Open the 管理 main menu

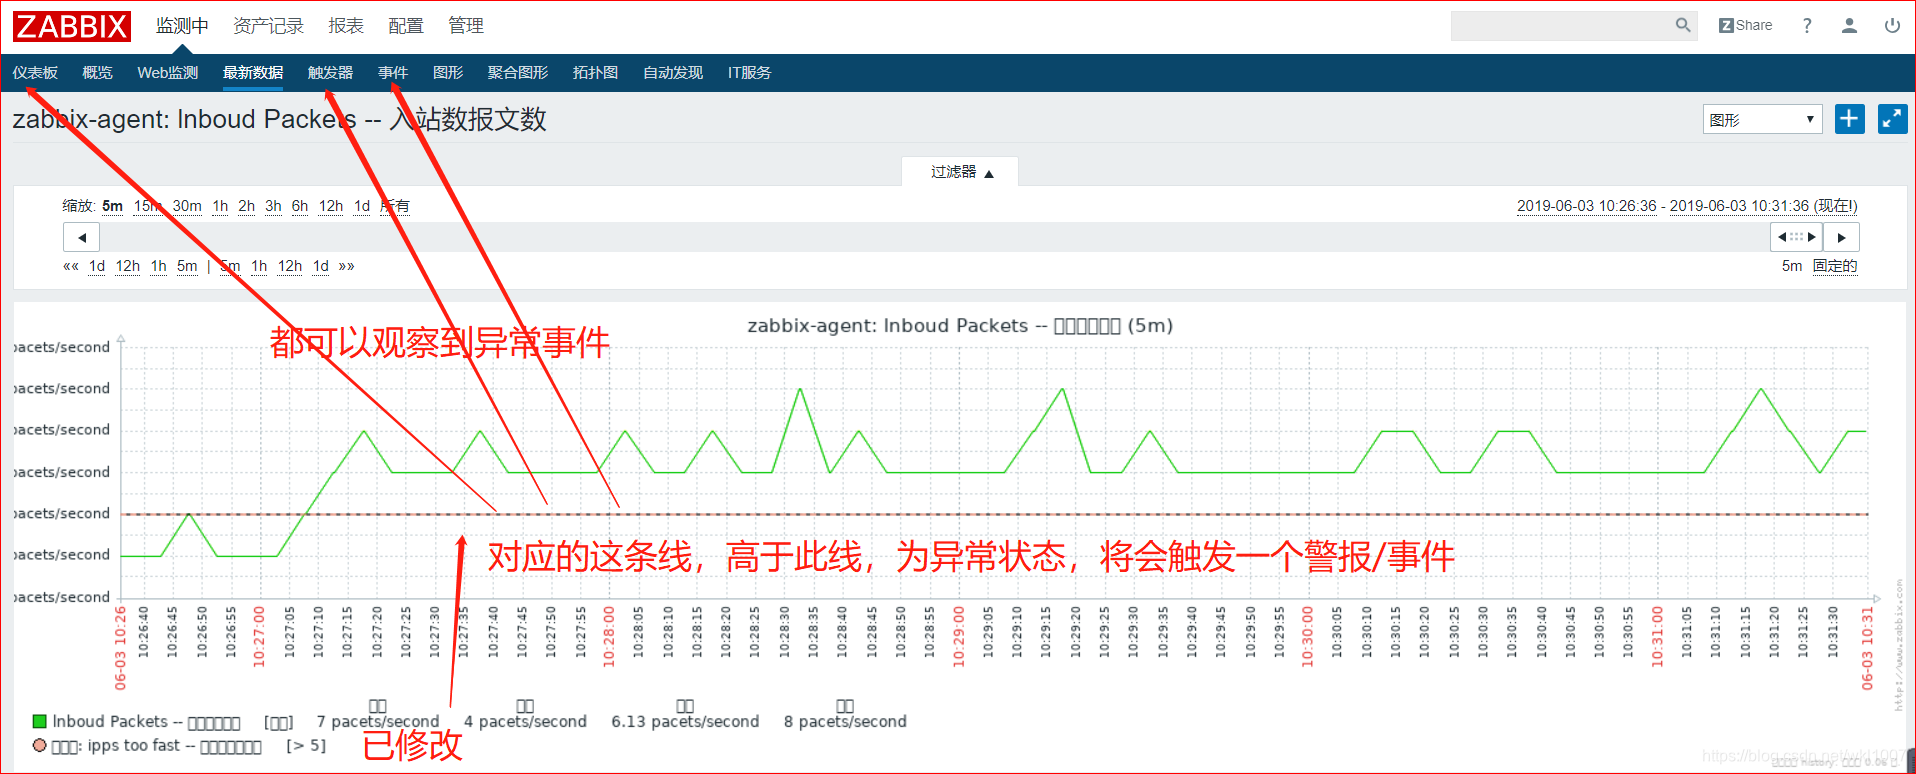click(x=466, y=26)
